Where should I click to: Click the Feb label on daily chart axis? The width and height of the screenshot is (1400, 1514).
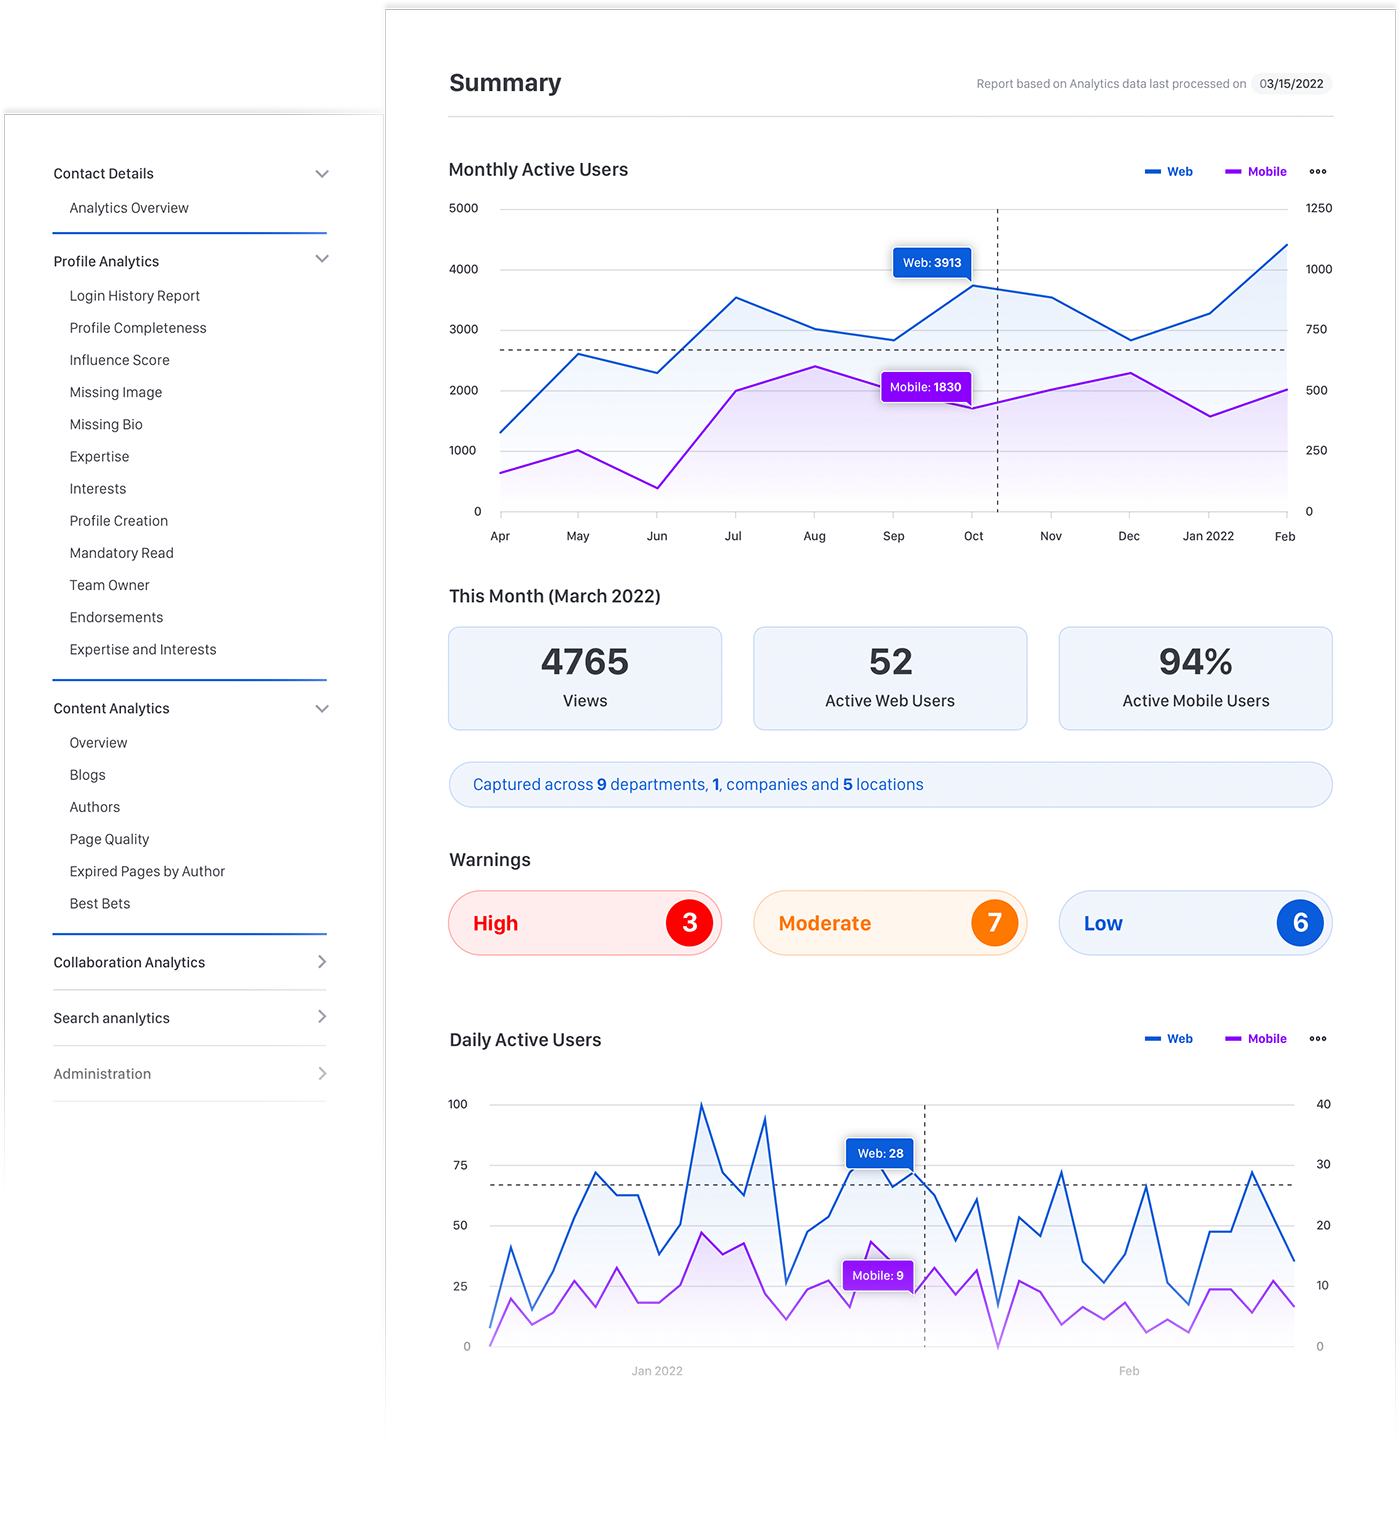pyautogui.click(x=1129, y=1371)
